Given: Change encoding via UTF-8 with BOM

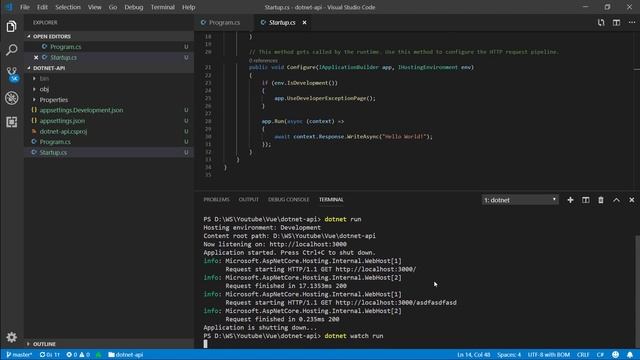Looking at the screenshot, I should pos(549,355).
